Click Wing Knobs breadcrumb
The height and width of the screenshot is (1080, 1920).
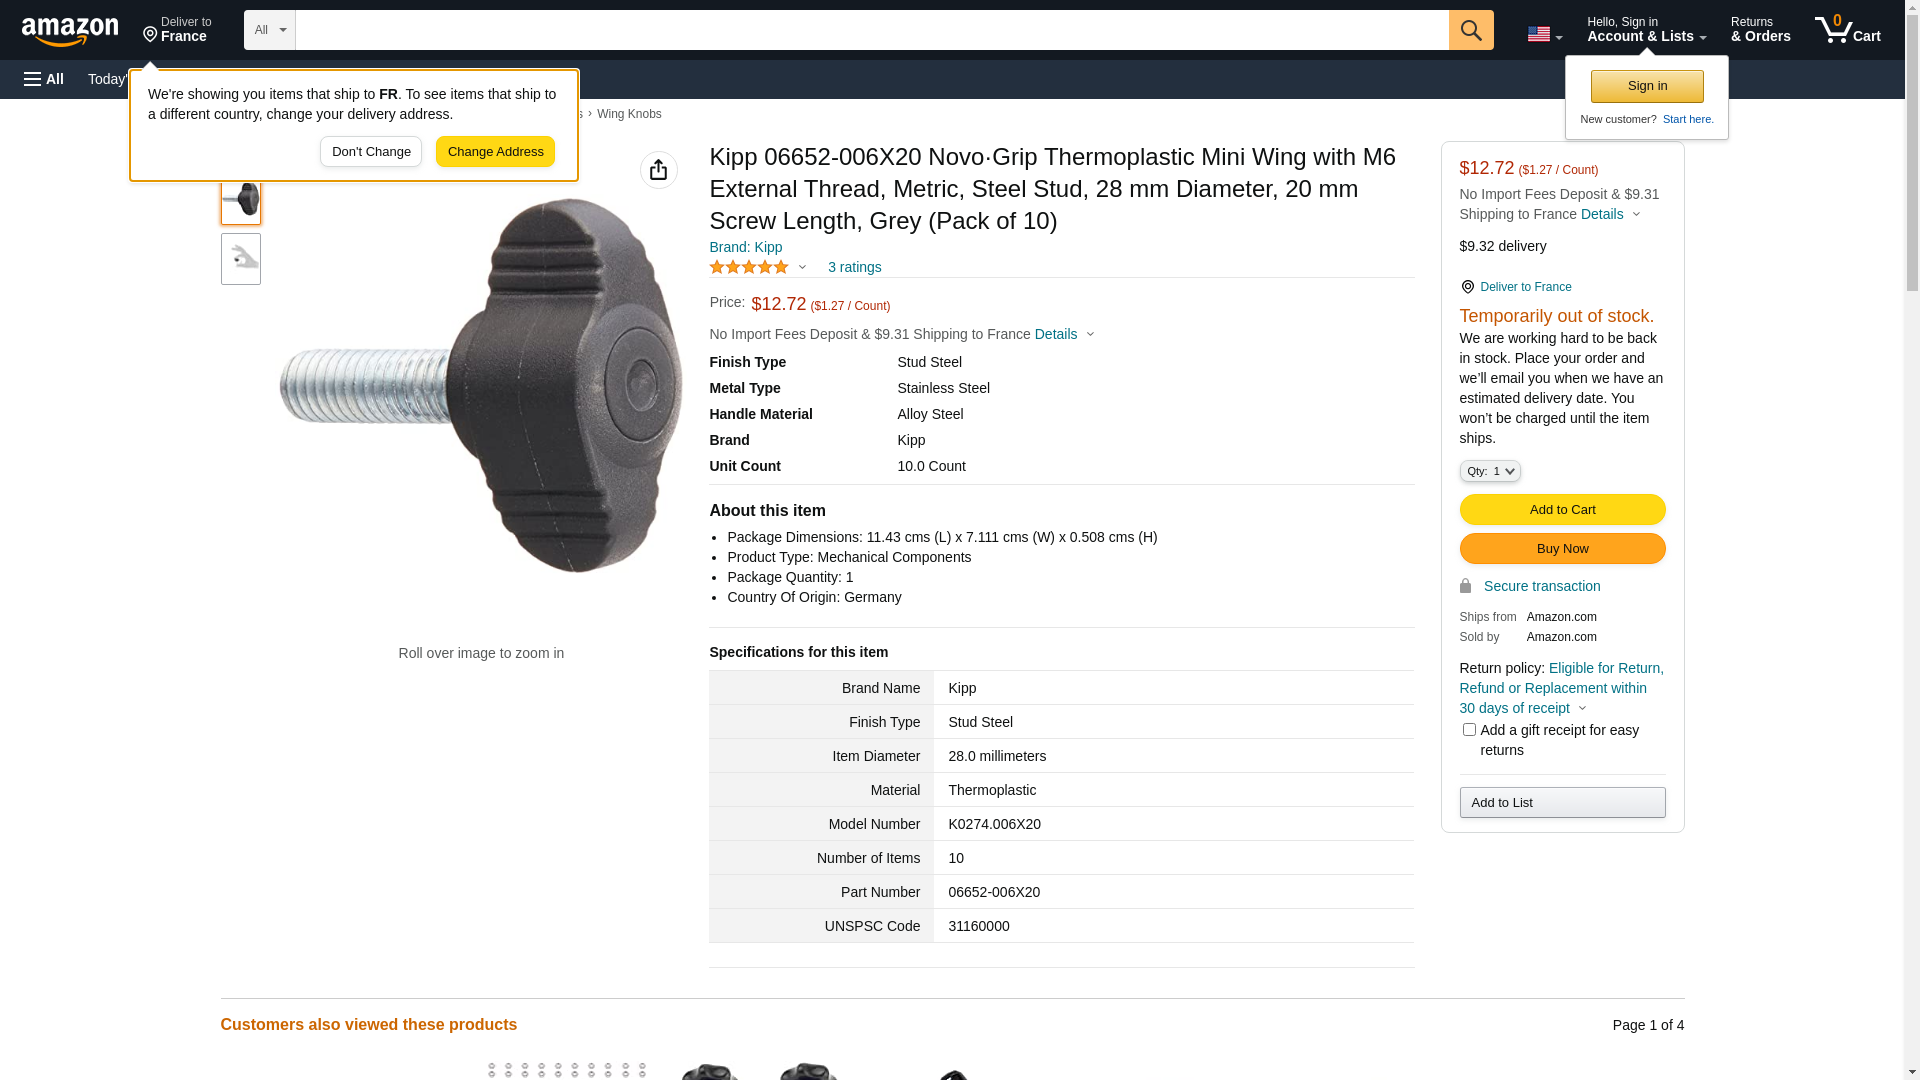pyautogui.click(x=628, y=114)
